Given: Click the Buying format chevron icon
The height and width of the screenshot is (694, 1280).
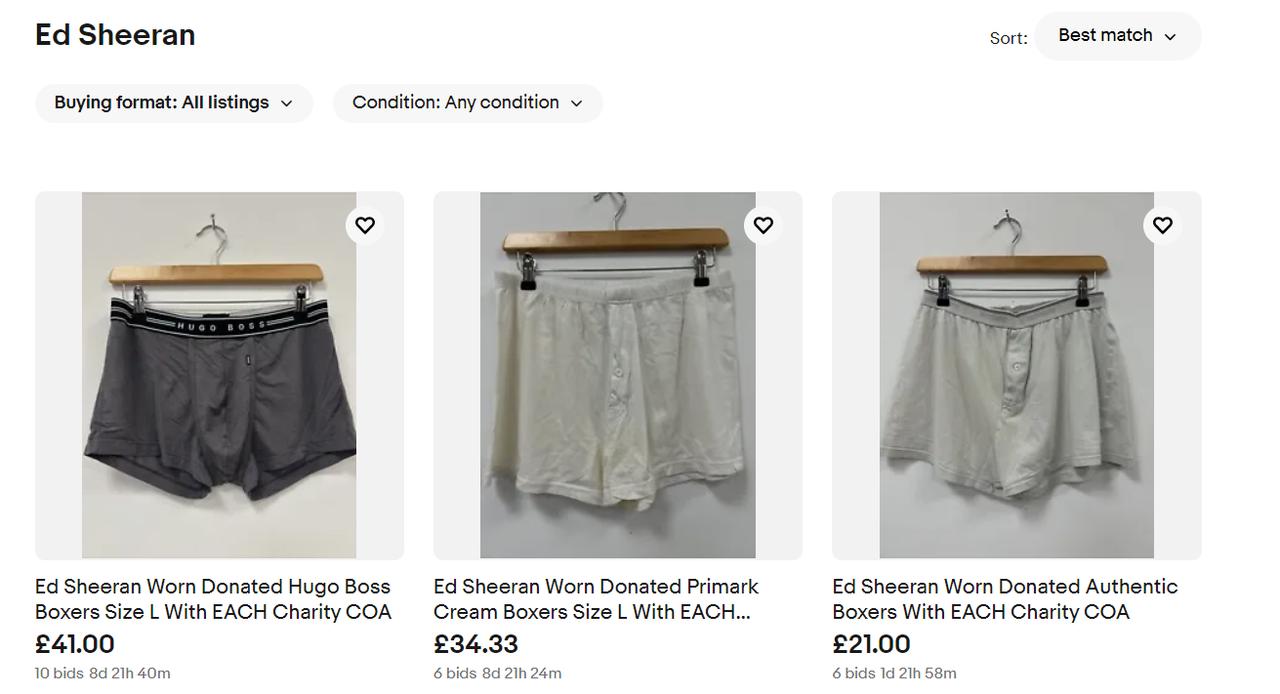Looking at the screenshot, I should pyautogui.click(x=286, y=103).
